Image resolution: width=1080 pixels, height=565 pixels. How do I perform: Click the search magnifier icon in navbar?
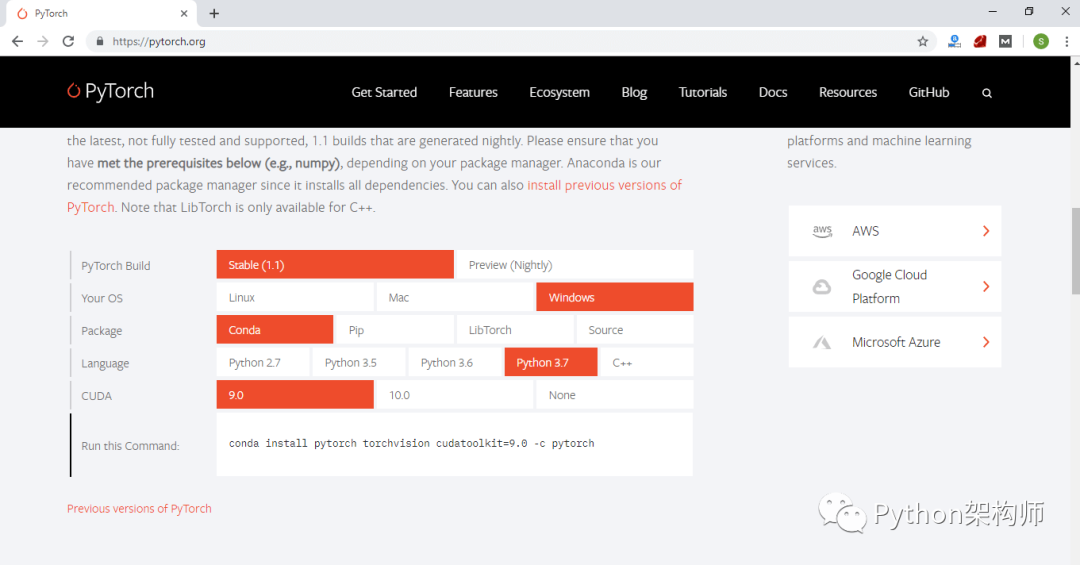coord(986,93)
